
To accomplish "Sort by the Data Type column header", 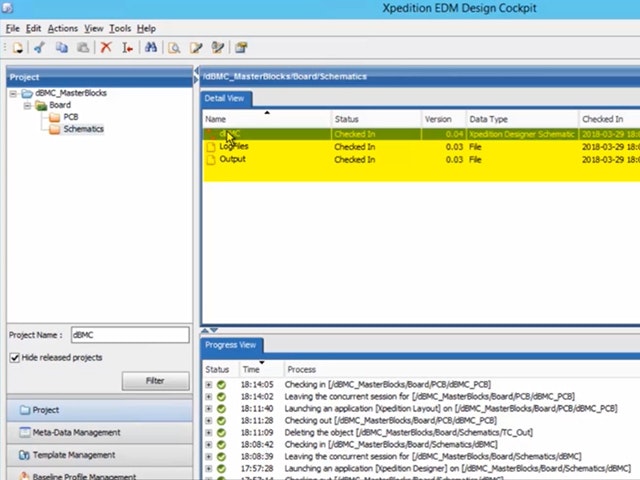I will click(x=522, y=119).
